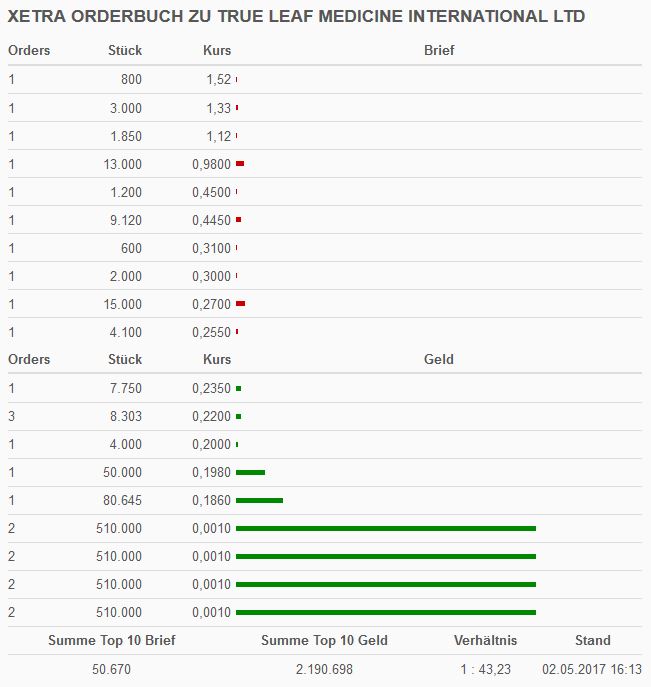
Task: Click the green bar beside price 0,1860
Action: pyautogui.click(x=259, y=500)
